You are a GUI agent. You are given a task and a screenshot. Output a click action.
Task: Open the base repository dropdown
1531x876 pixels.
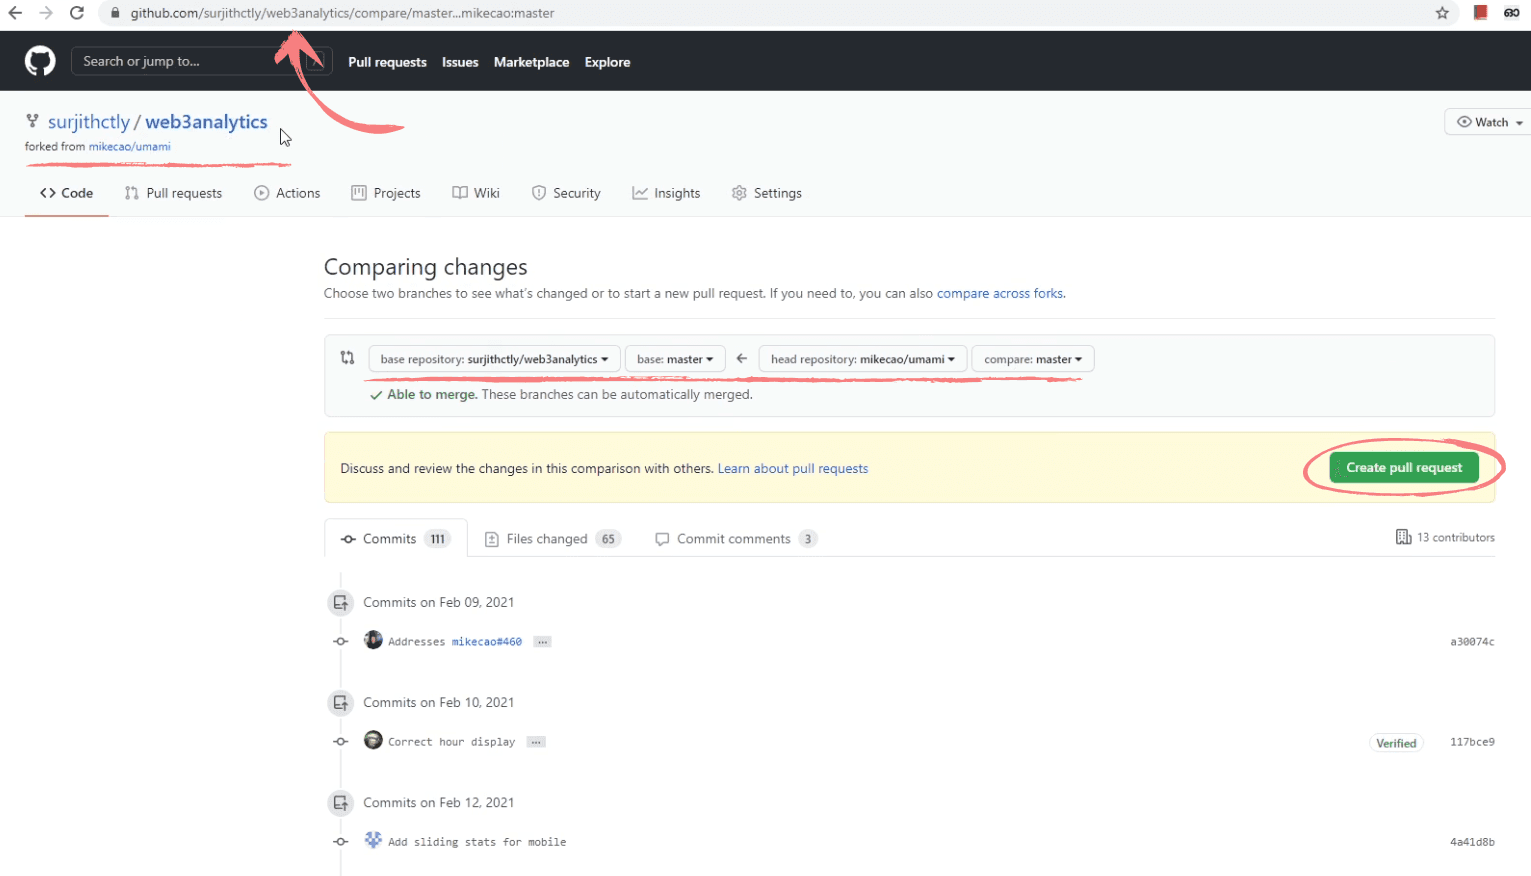coord(494,359)
